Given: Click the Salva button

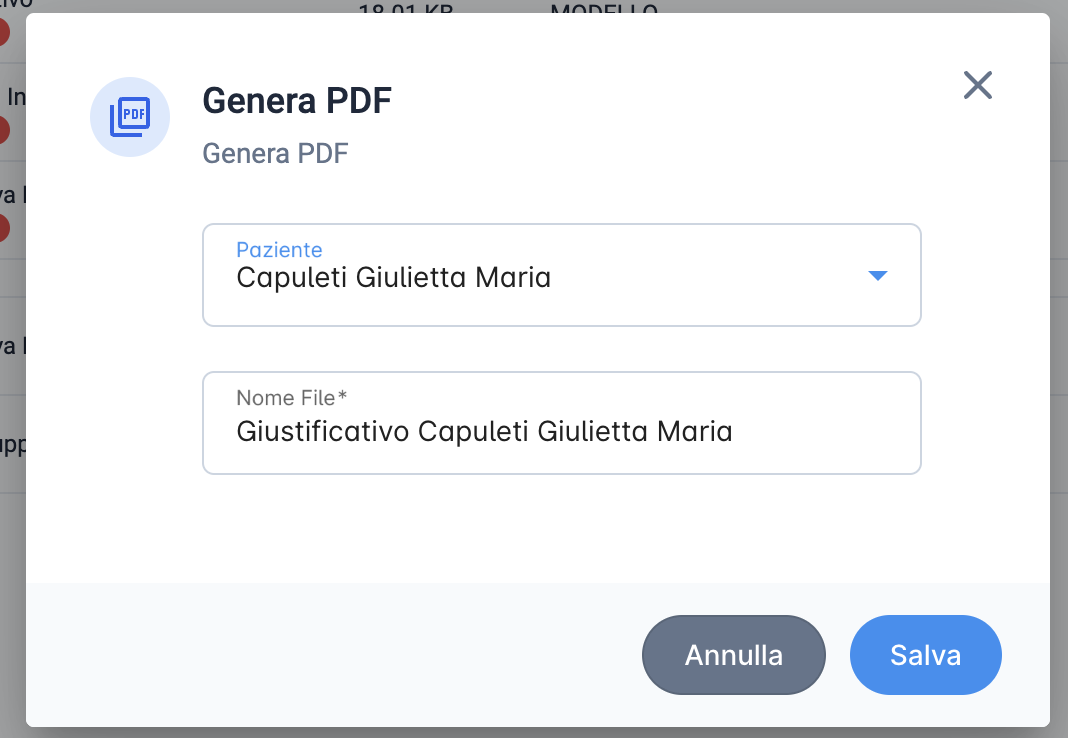Looking at the screenshot, I should click(x=926, y=655).
